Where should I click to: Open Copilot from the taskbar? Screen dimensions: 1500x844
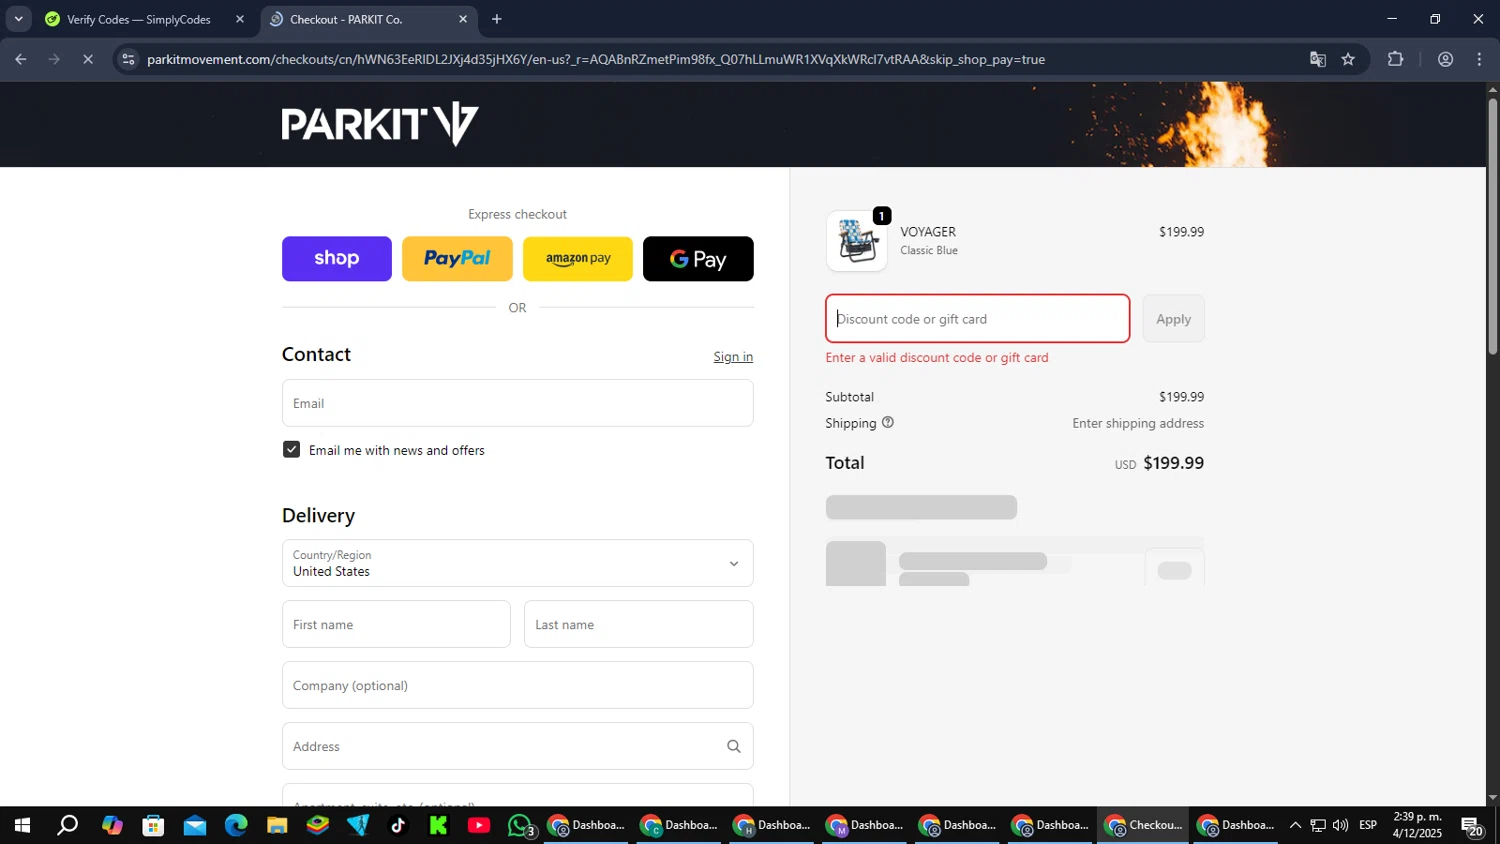pyautogui.click(x=112, y=825)
